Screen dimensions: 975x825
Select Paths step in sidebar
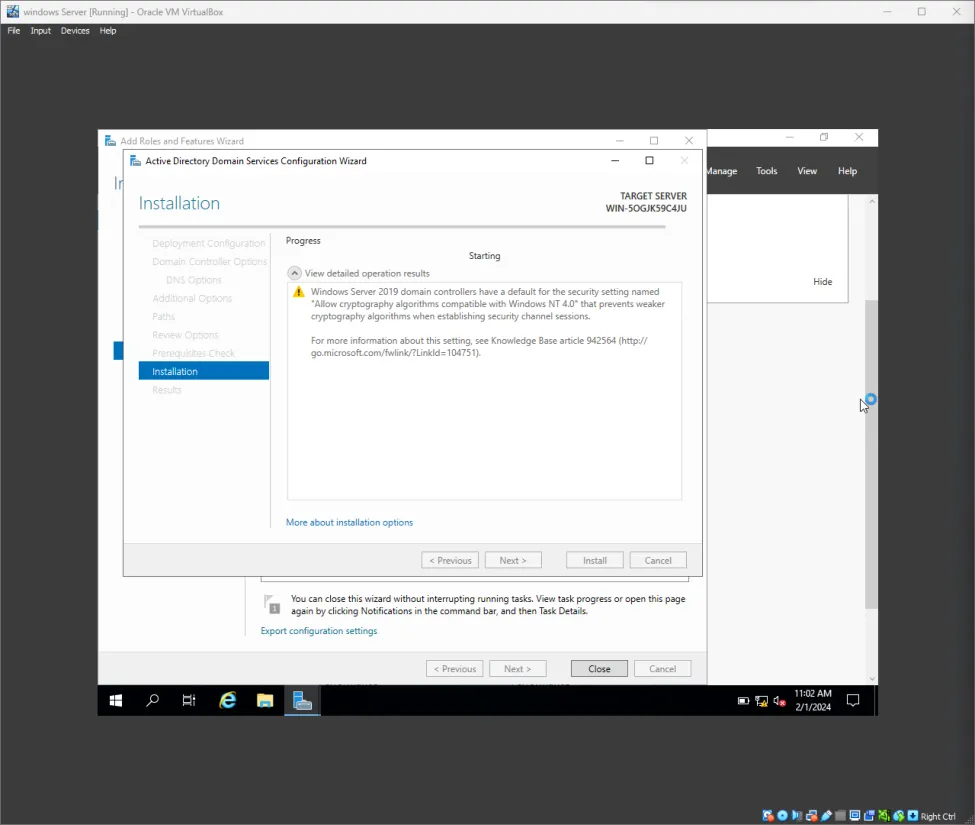pyautogui.click(x=164, y=316)
